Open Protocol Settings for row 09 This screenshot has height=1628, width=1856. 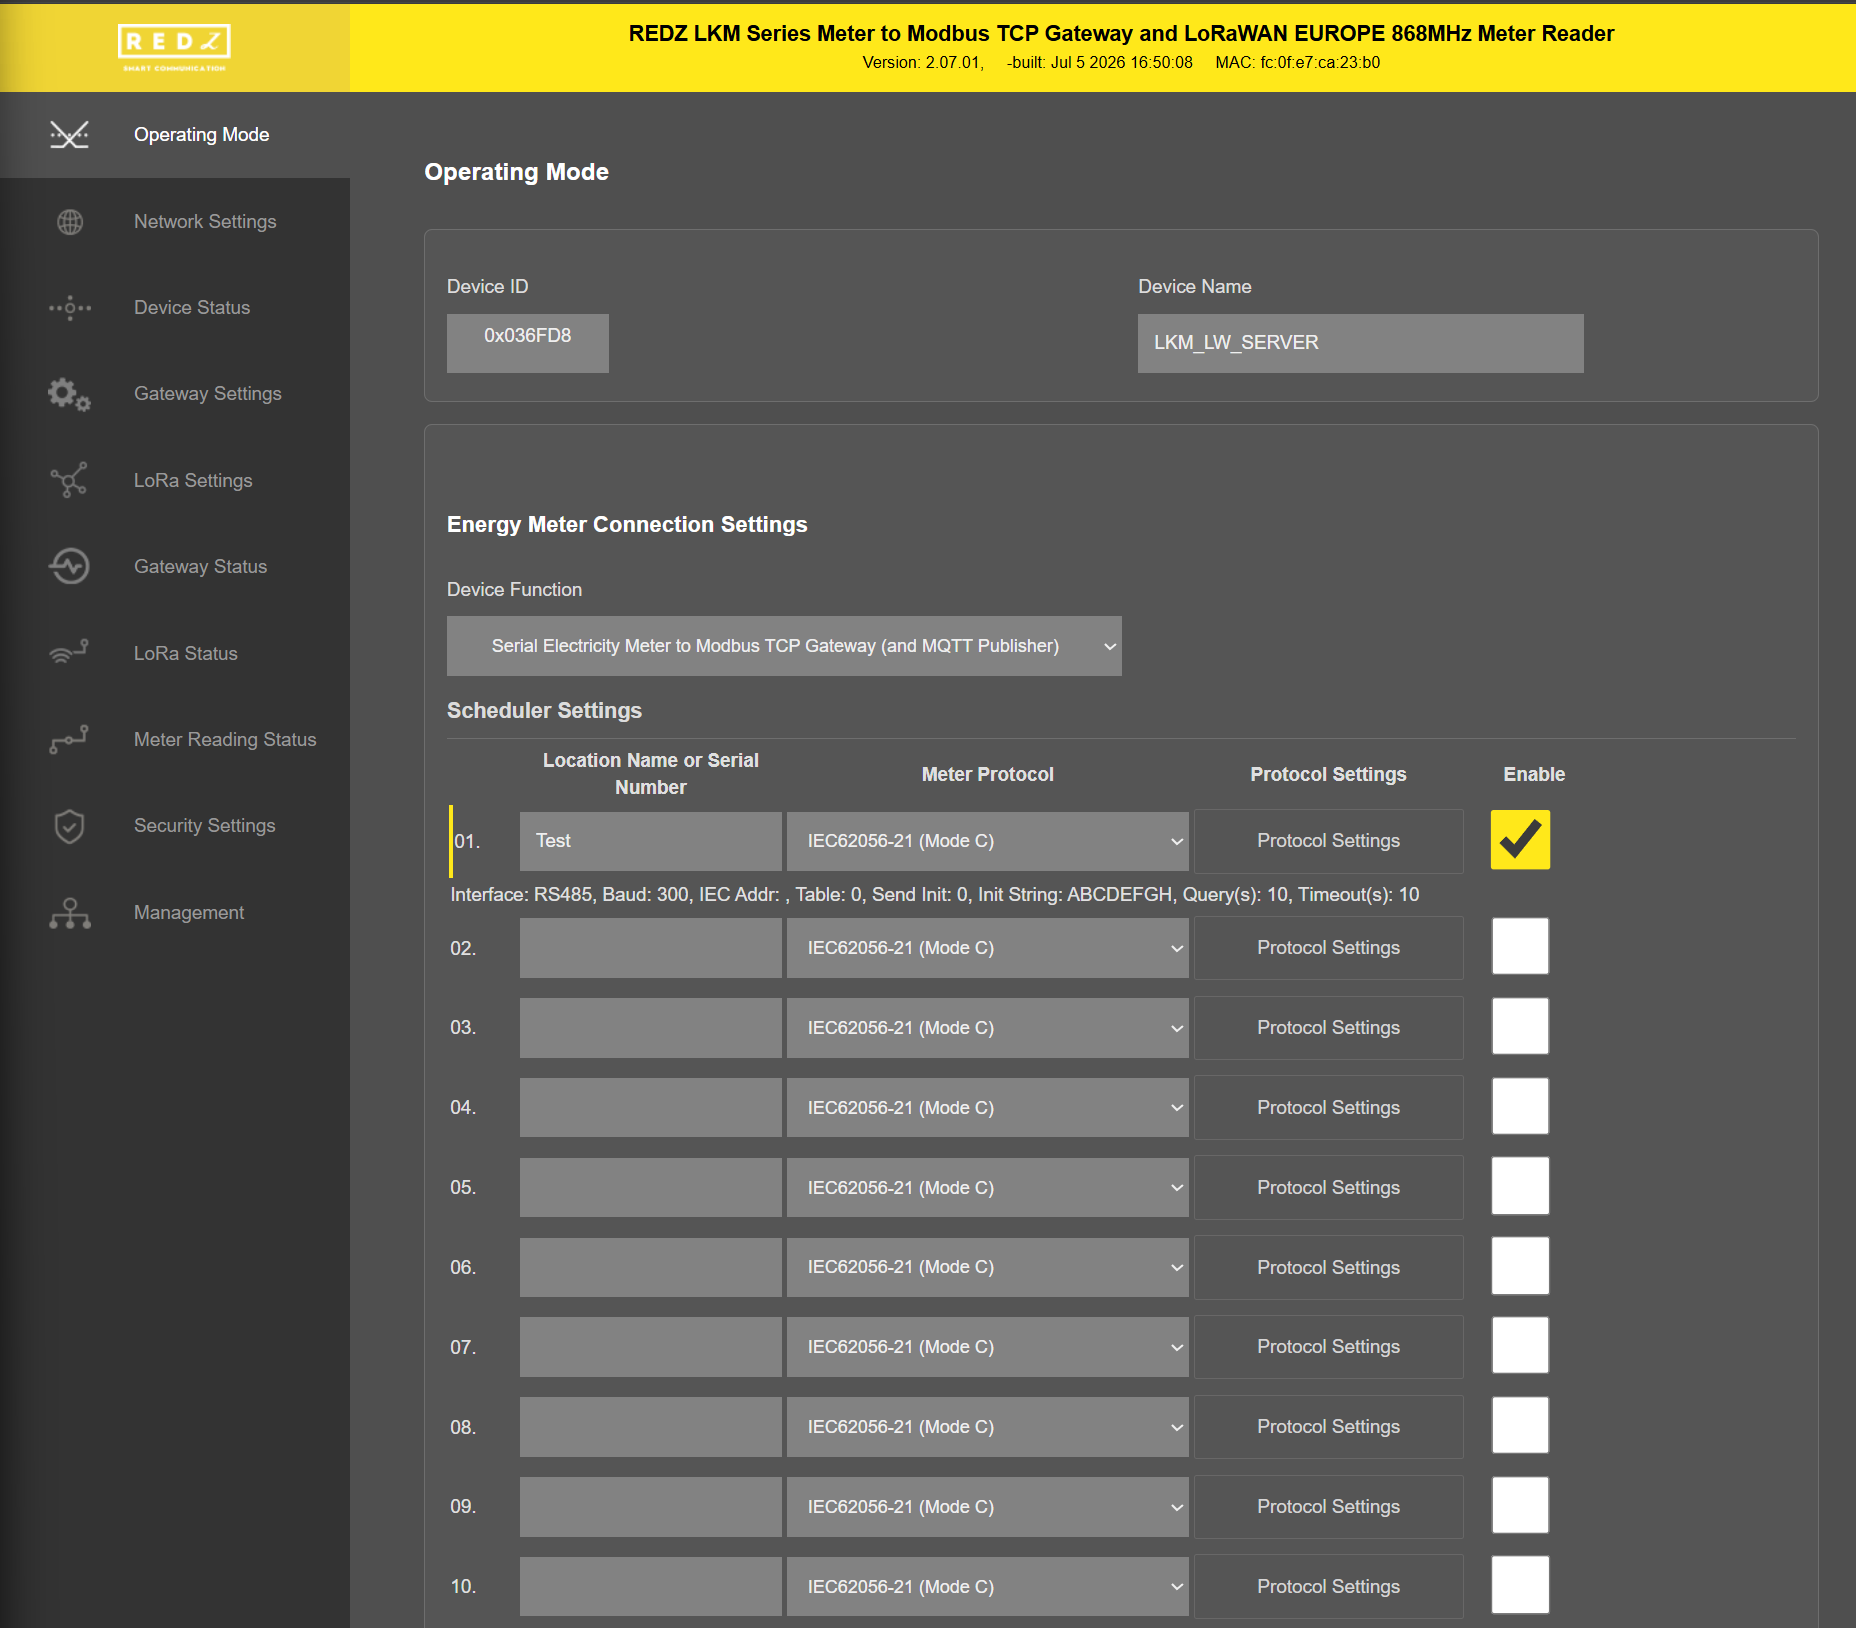coord(1329,1507)
